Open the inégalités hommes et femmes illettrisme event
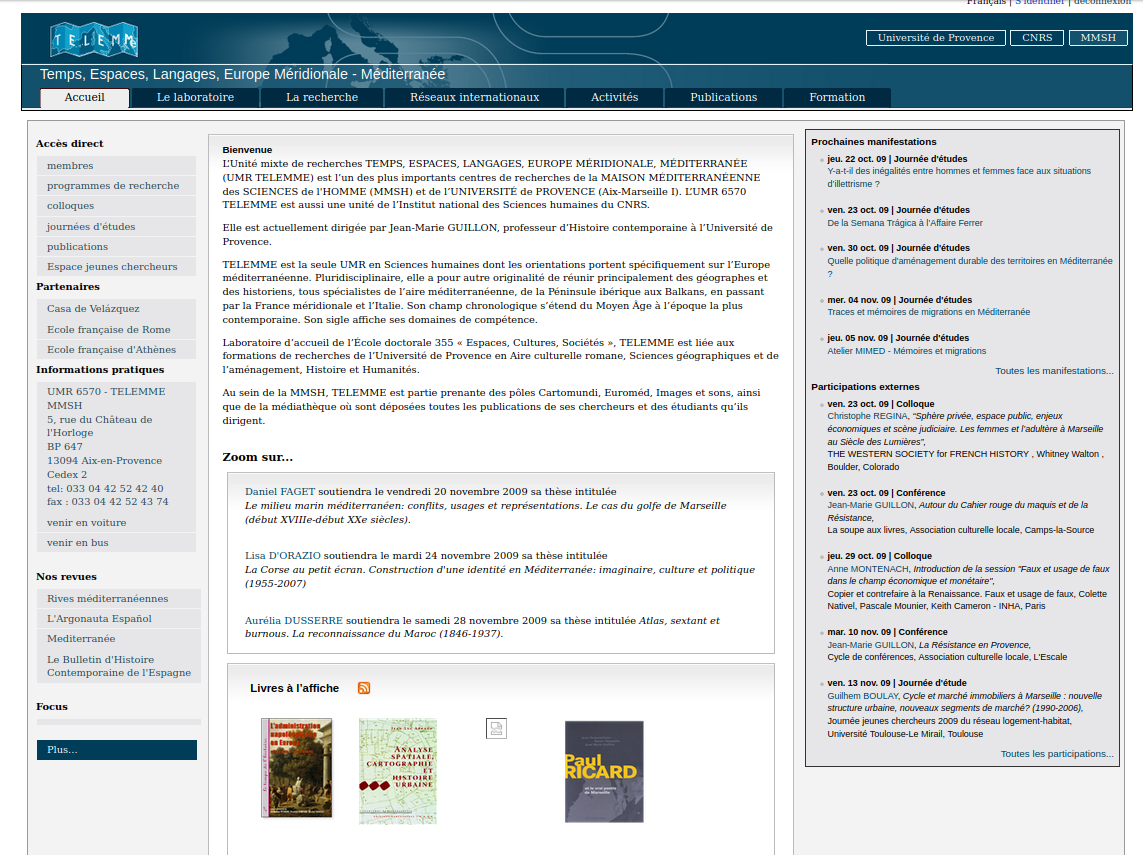The image size is (1143, 855). tap(959, 178)
